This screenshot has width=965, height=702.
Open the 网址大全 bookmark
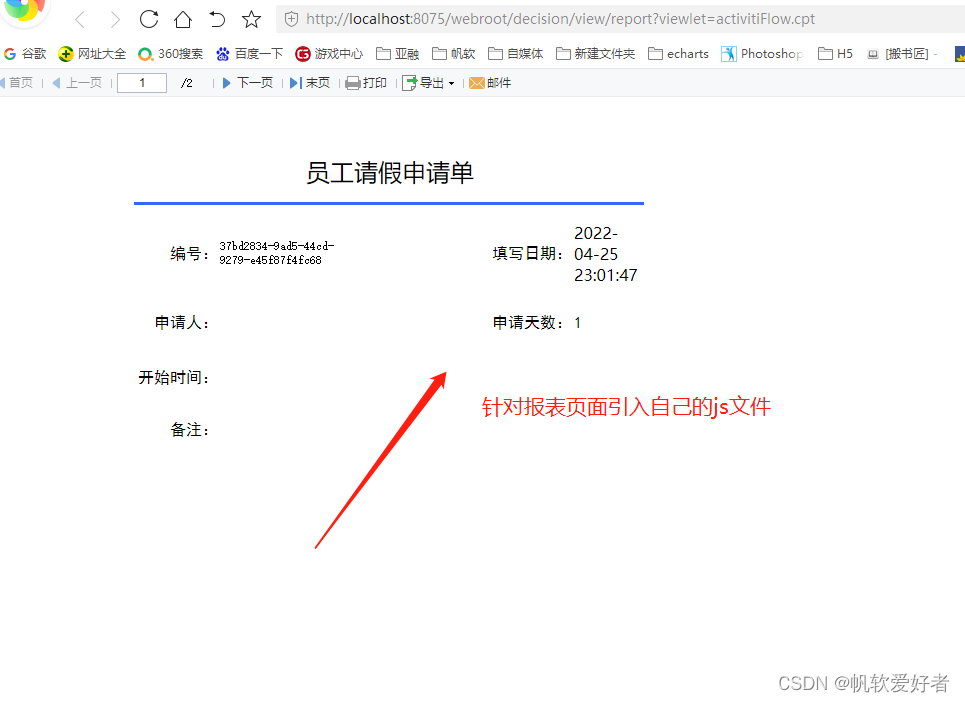pyautogui.click(x=92, y=54)
